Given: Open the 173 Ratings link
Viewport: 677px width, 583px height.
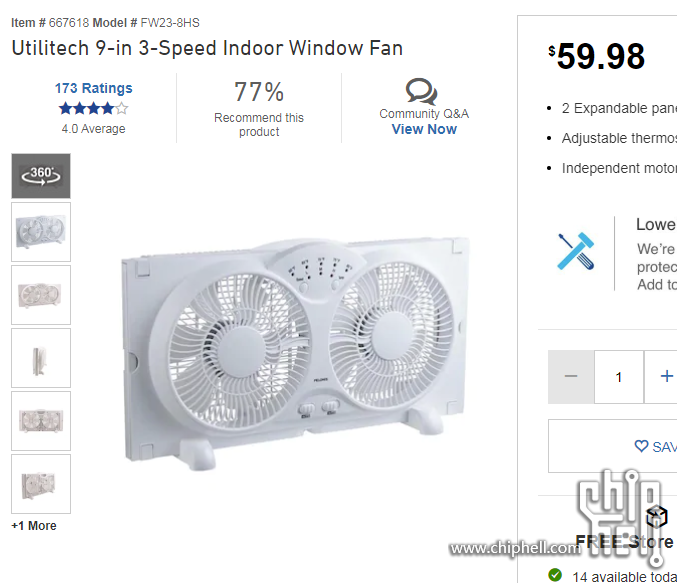Looking at the screenshot, I should (93, 88).
